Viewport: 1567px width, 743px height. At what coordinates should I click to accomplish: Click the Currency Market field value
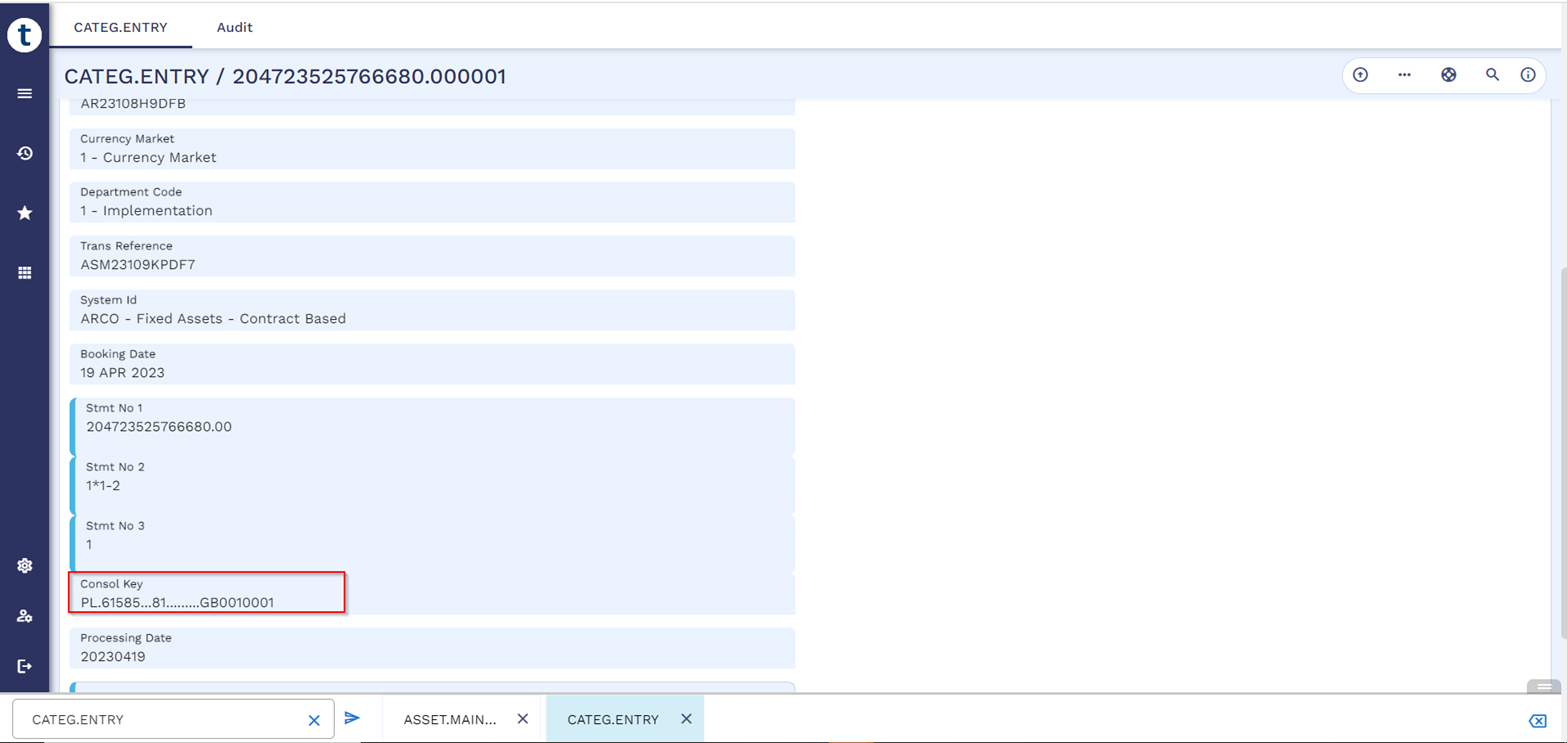pyautogui.click(x=148, y=157)
